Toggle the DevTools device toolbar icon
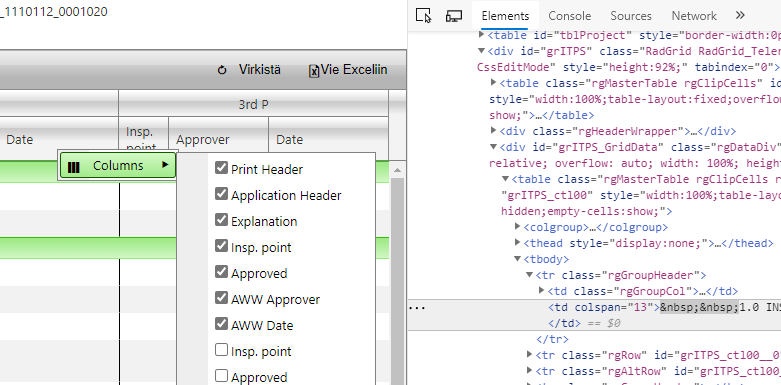The height and width of the screenshot is (385, 781). [x=454, y=15]
